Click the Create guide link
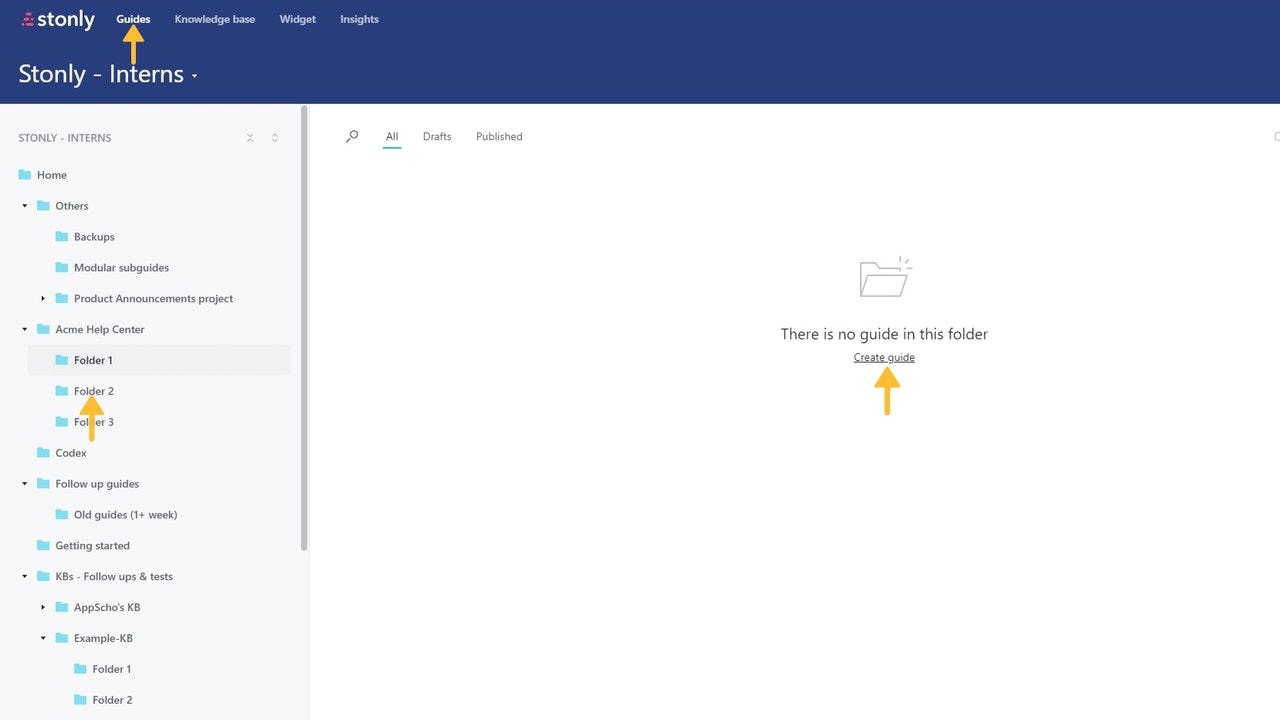This screenshot has height=720, width=1280. pyautogui.click(x=884, y=358)
